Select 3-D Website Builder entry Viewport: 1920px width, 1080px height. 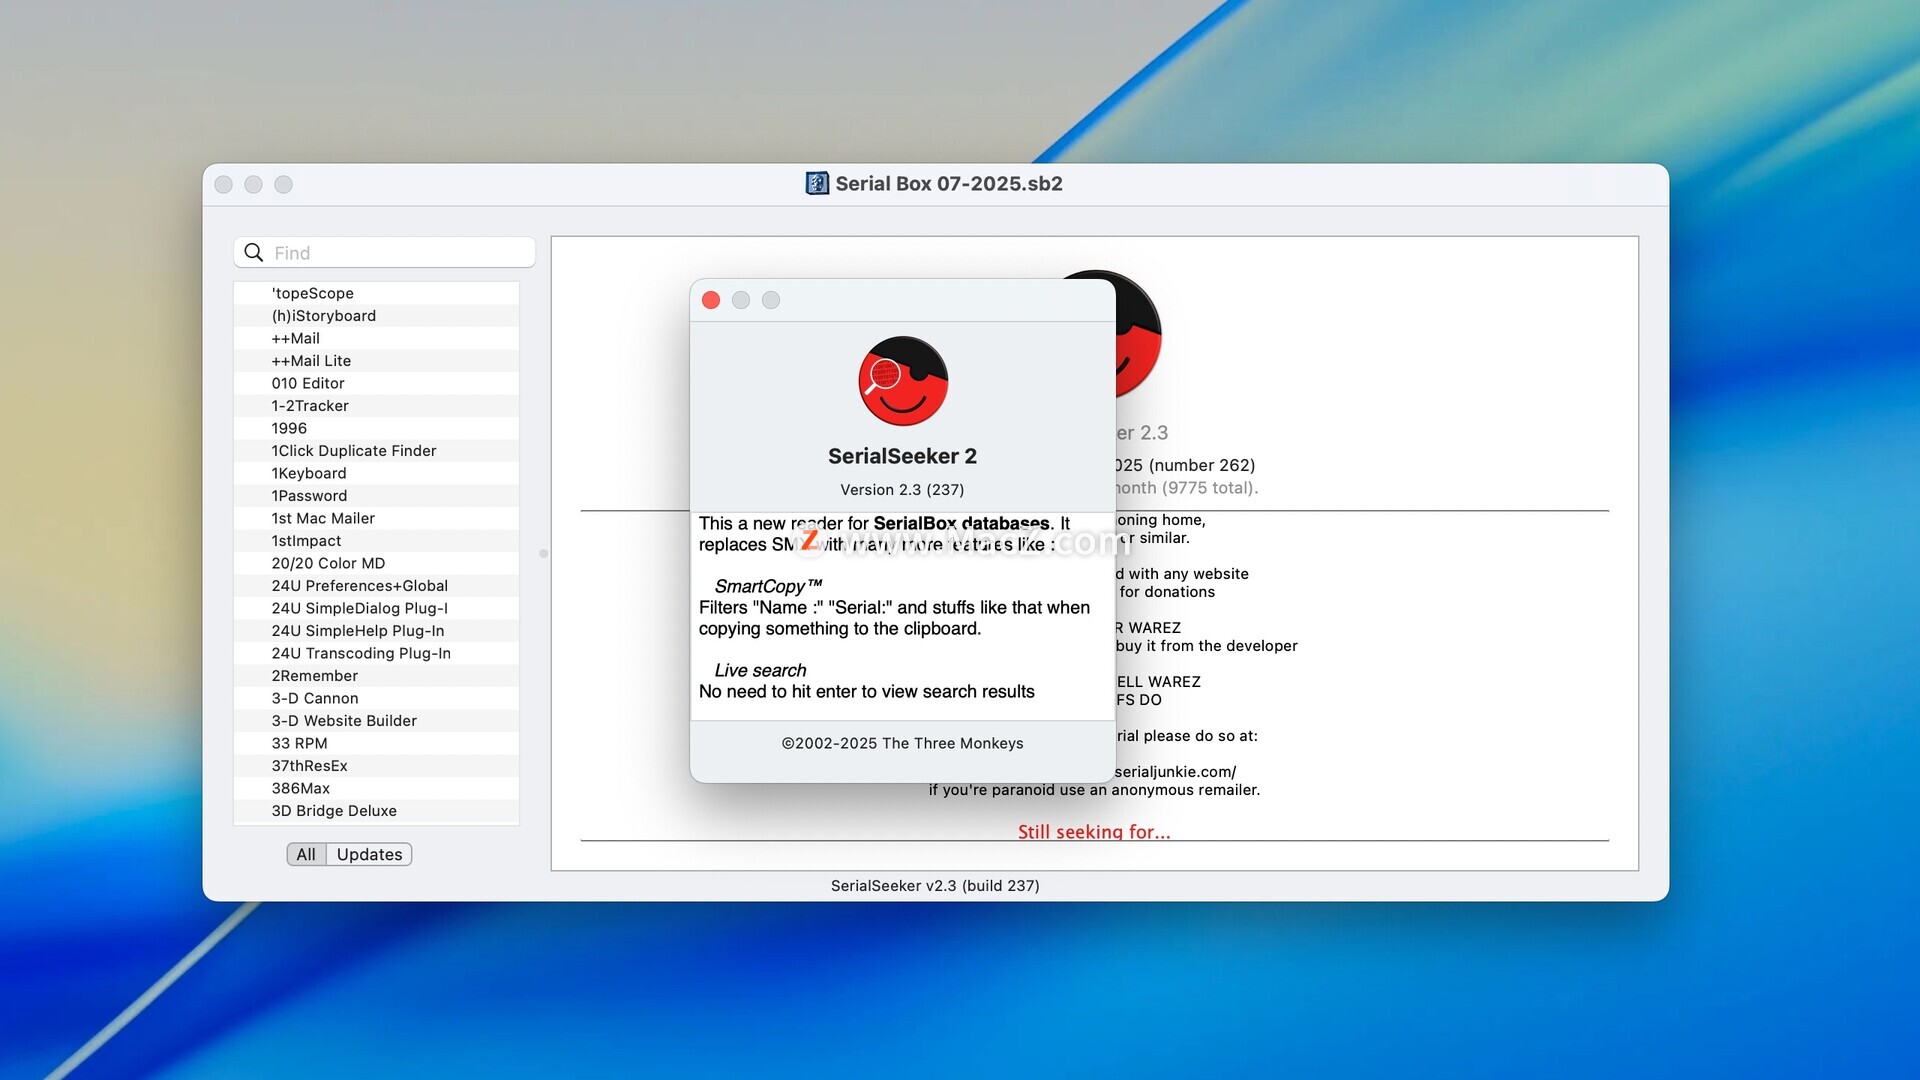376,721
